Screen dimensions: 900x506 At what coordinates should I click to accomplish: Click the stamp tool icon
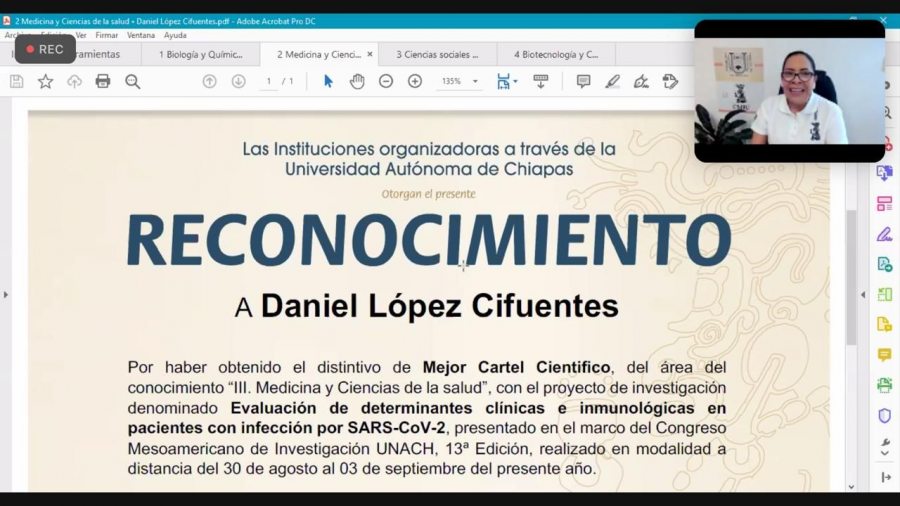[x=670, y=81]
